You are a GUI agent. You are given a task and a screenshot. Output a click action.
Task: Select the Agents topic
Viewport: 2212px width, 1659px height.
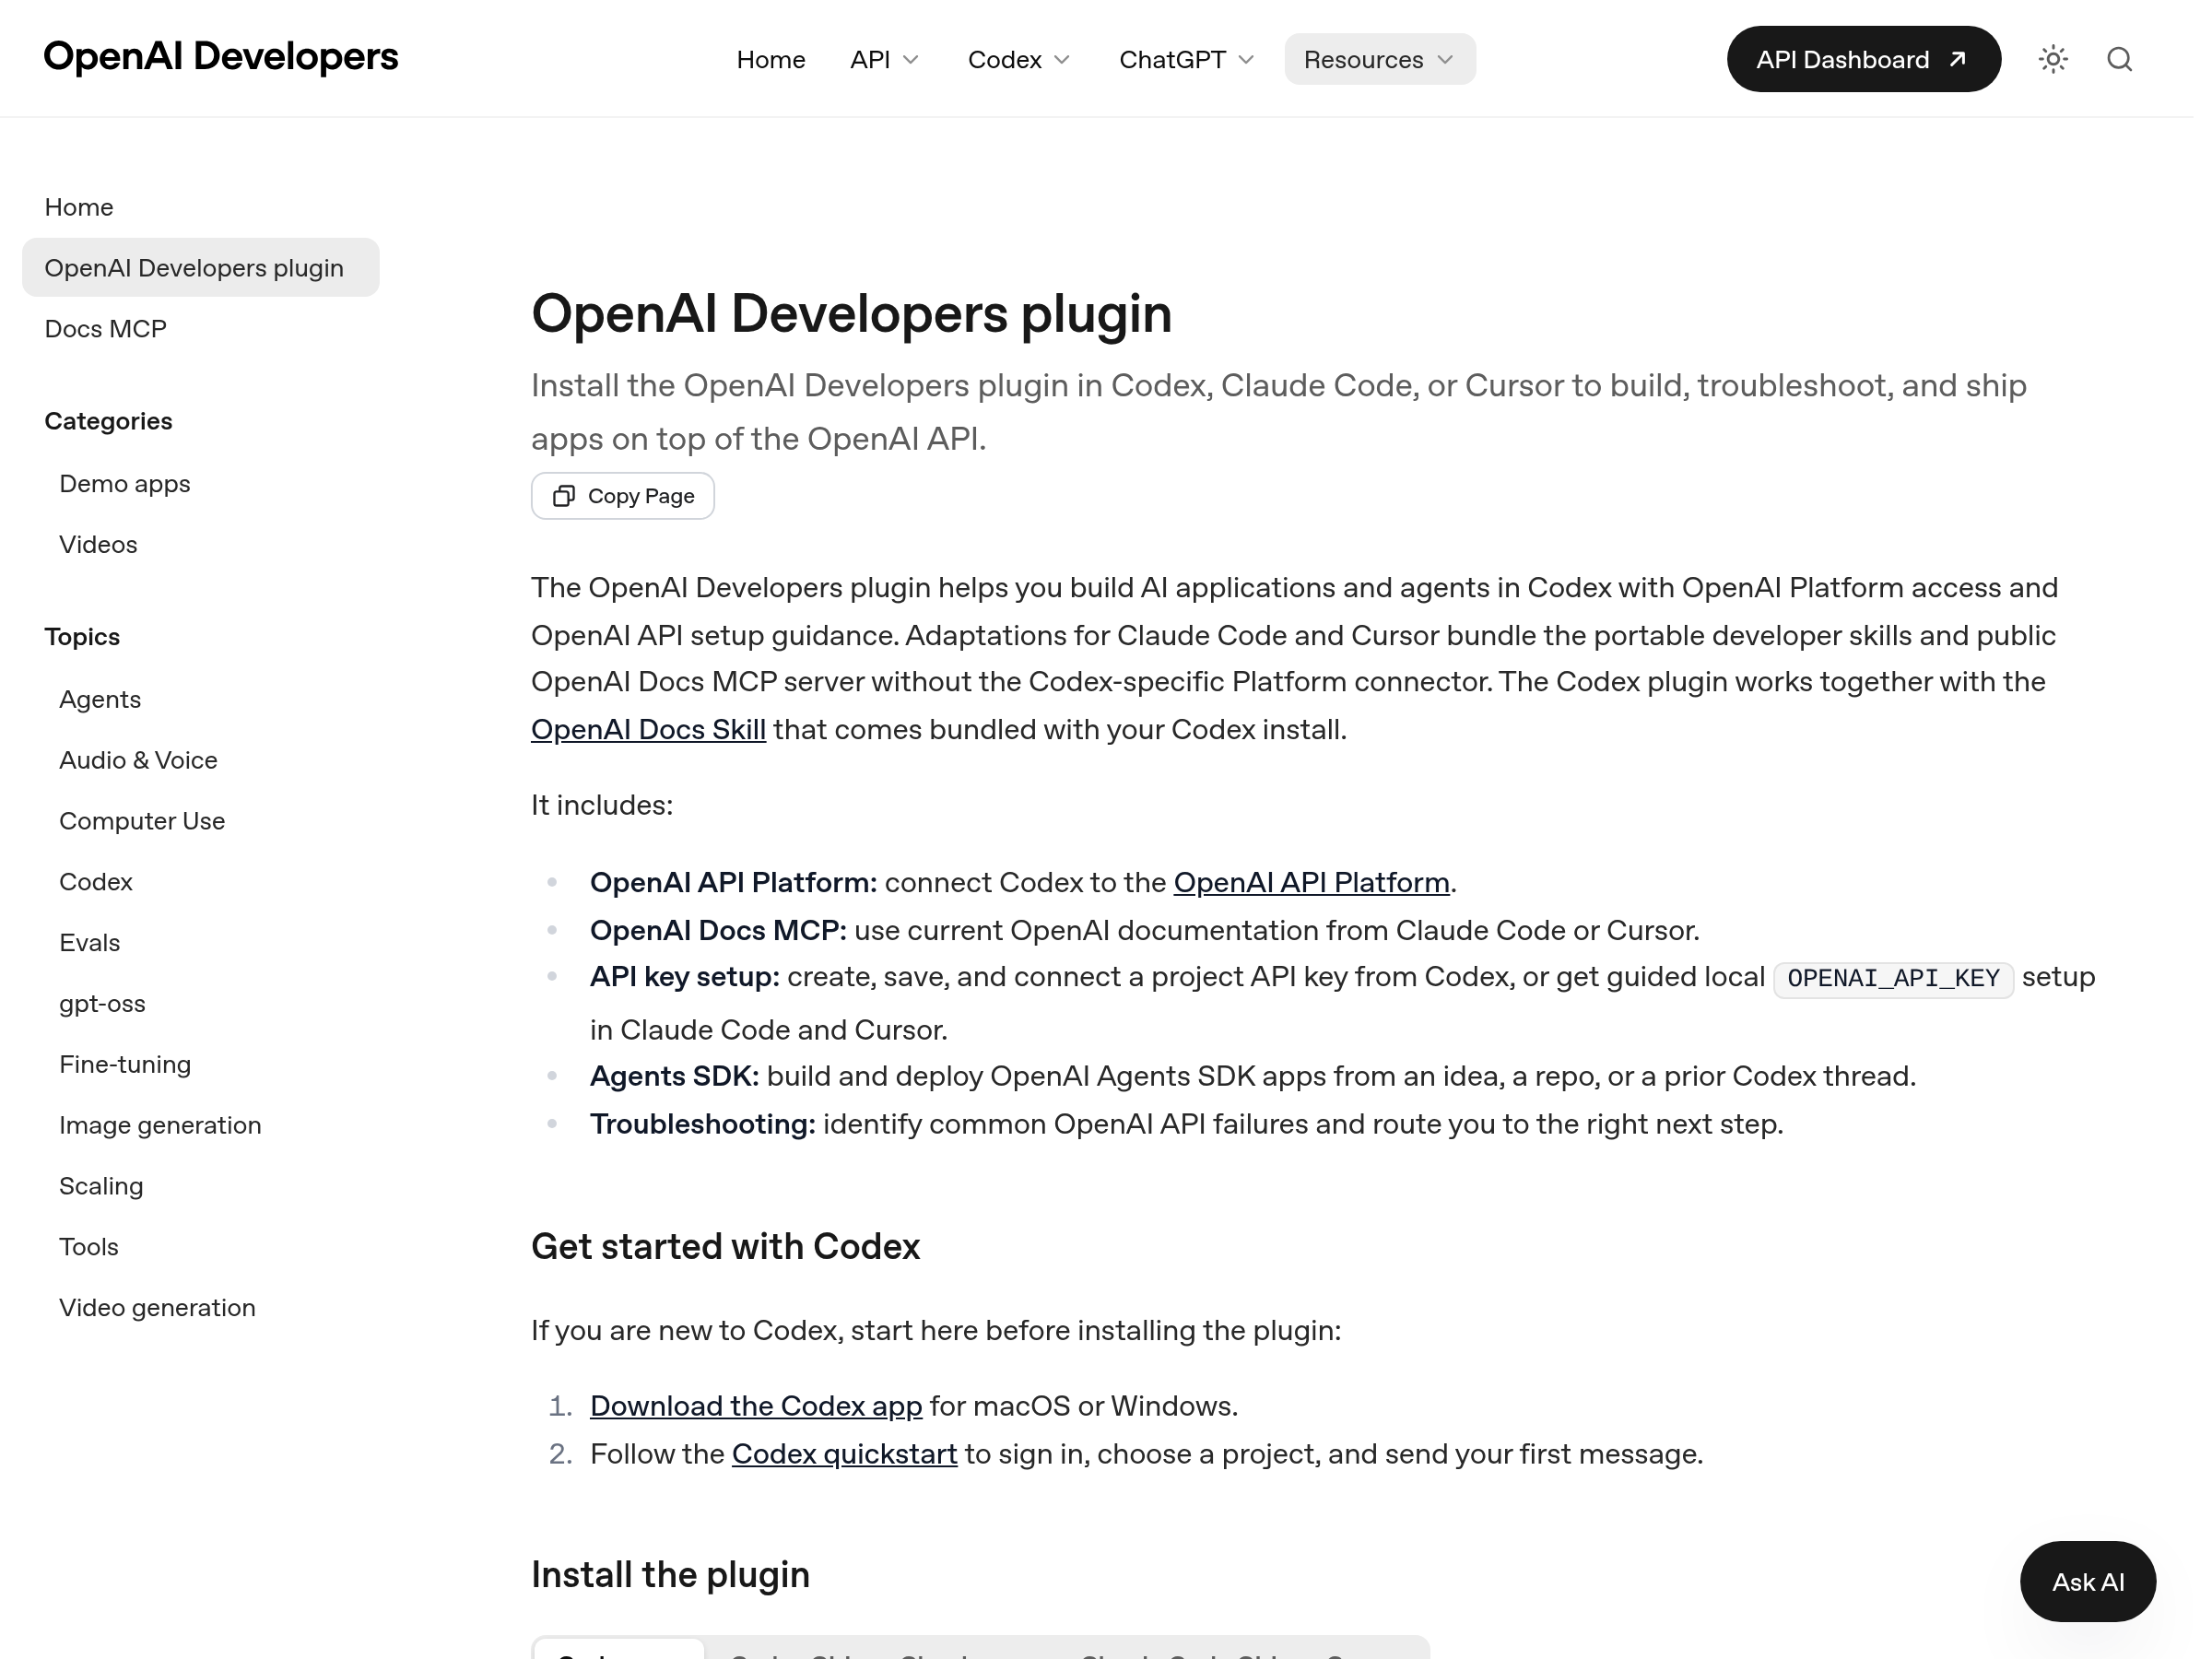coord(100,699)
